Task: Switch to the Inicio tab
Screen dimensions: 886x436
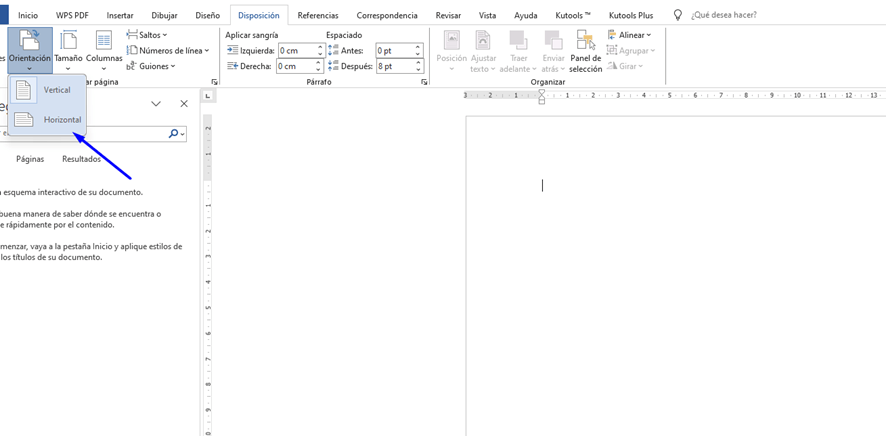Action: pos(28,15)
